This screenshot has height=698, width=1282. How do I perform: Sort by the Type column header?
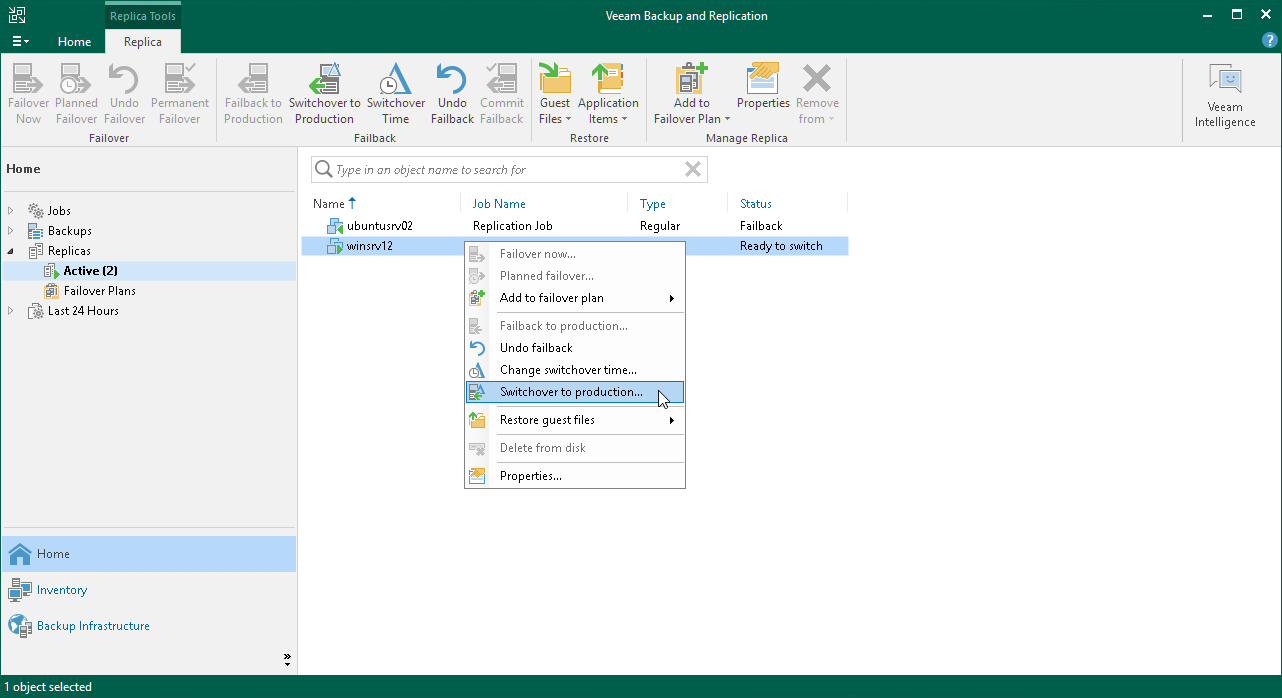[x=653, y=204]
